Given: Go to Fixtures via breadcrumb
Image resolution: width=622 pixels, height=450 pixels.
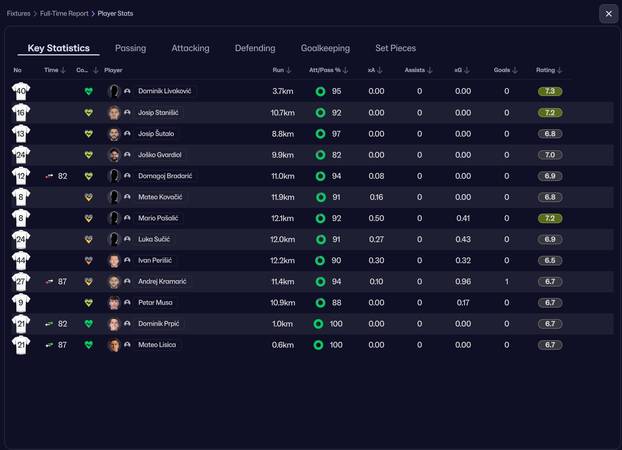Looking at the screenshot, I should pyautogui.click(x=17, y=14).
